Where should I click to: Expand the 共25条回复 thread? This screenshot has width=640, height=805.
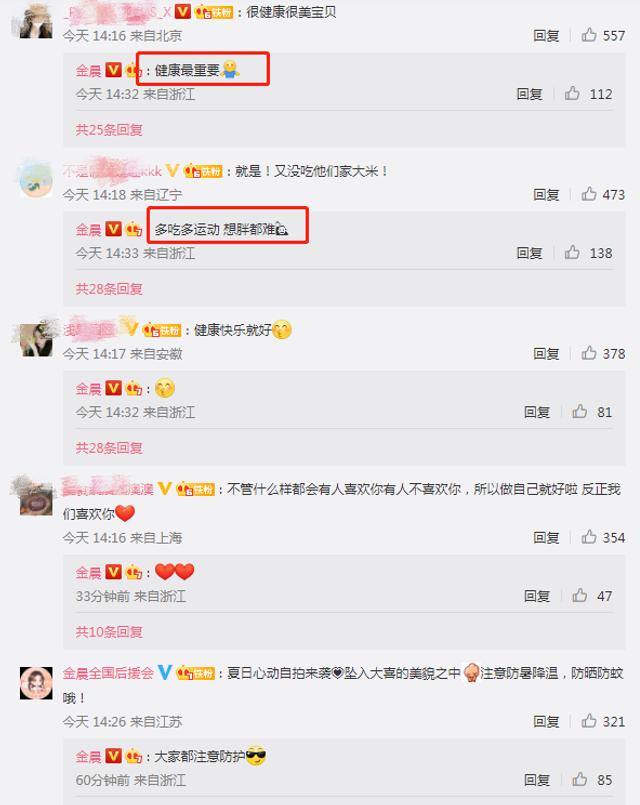109,129
